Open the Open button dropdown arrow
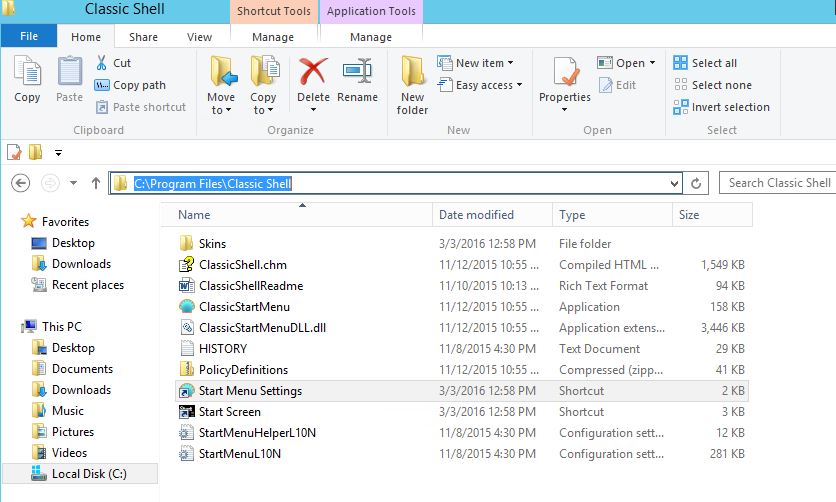Image resolution: width=836 pixels, height=502 pixels. [652, 63]
